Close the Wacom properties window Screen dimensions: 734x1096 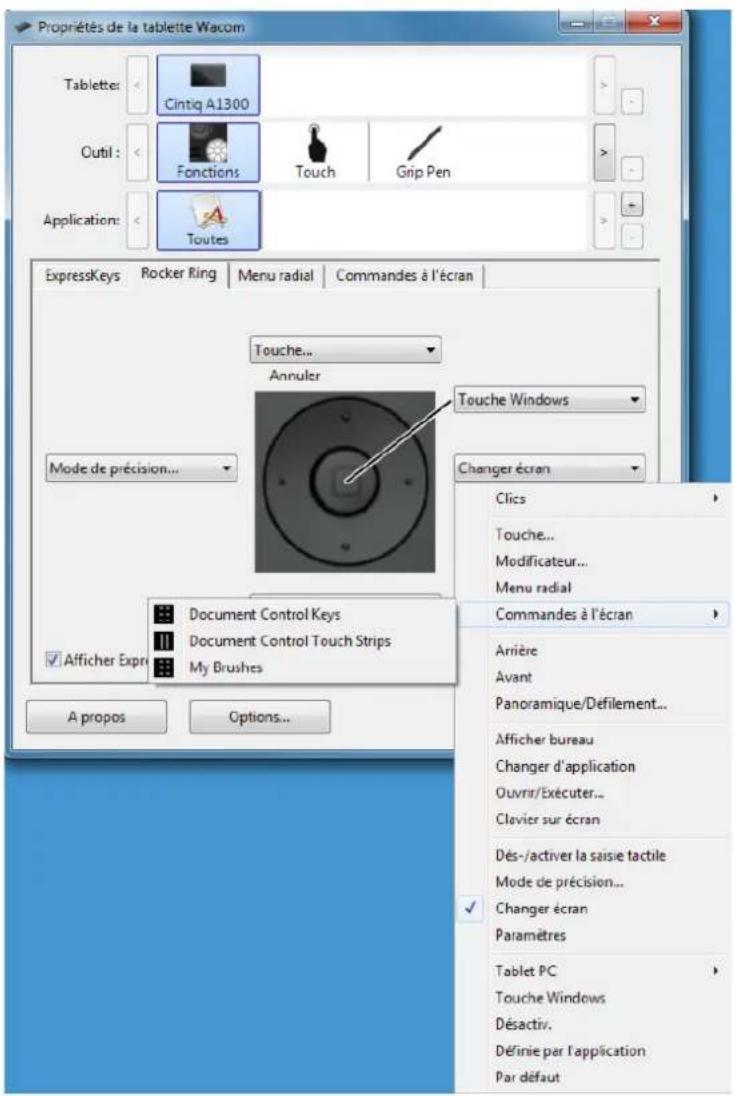[654, 22]
